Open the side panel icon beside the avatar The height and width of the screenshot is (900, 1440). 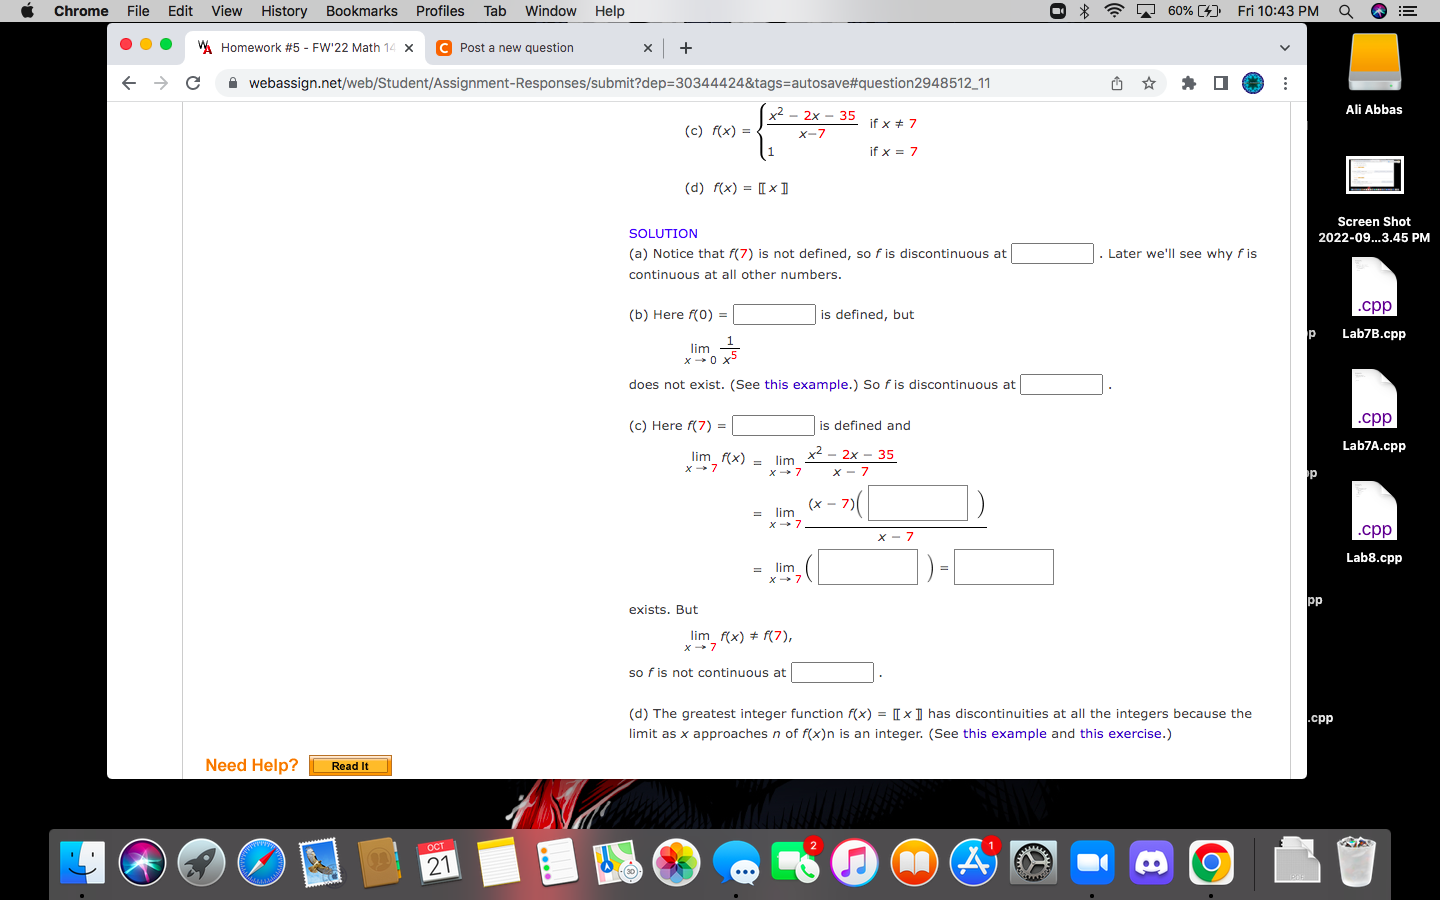1220,83
